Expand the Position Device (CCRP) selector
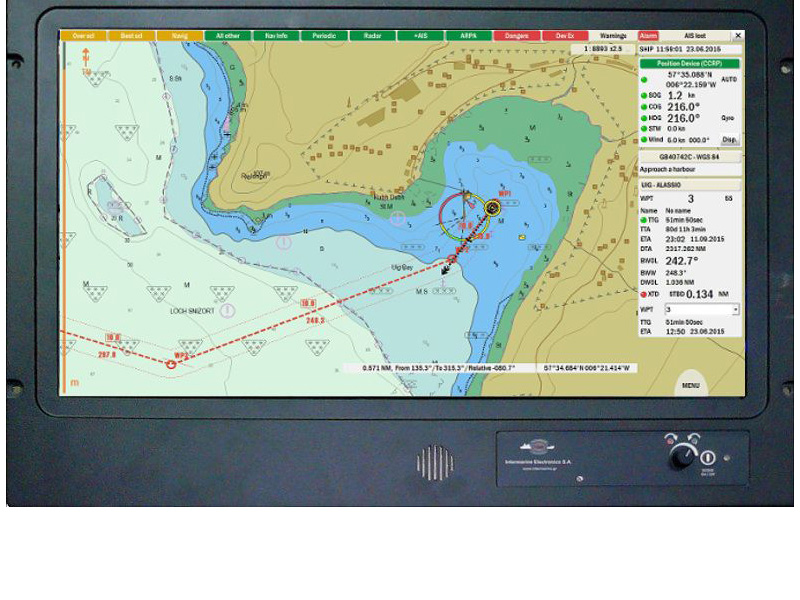This screenshot has width=800, height=600. (690, 62)
